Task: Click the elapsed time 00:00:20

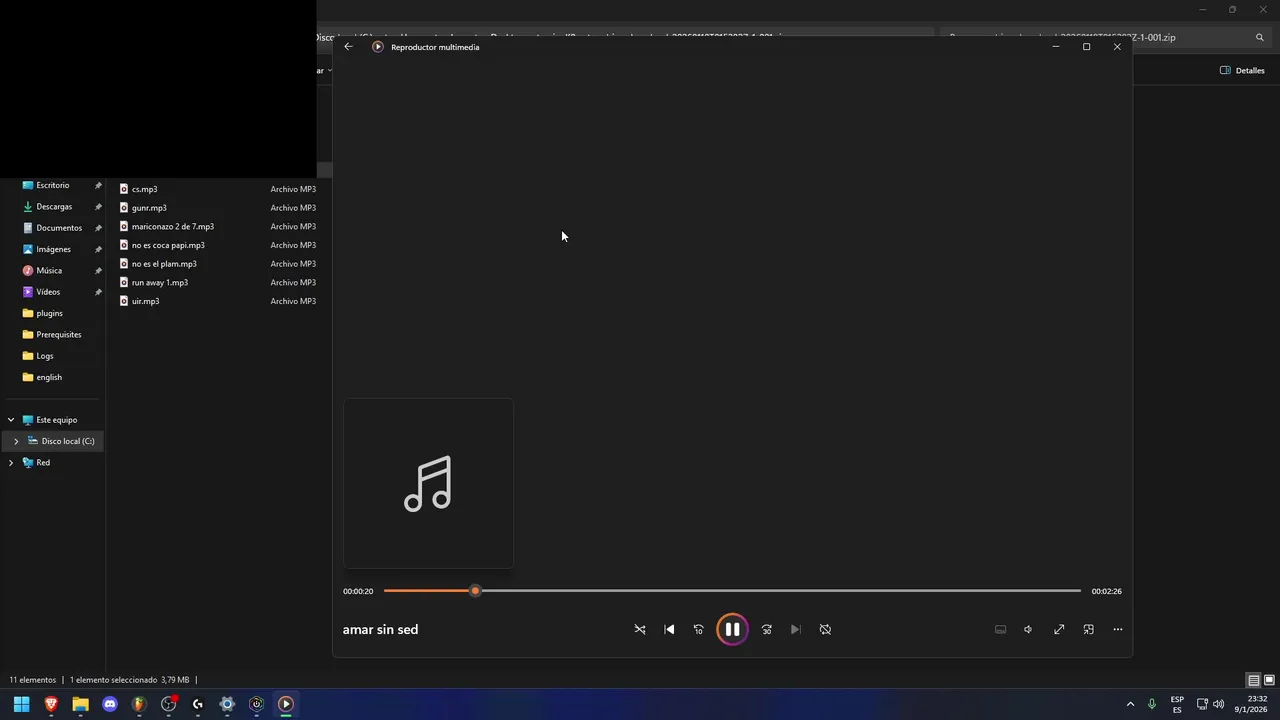Action: 358,591
